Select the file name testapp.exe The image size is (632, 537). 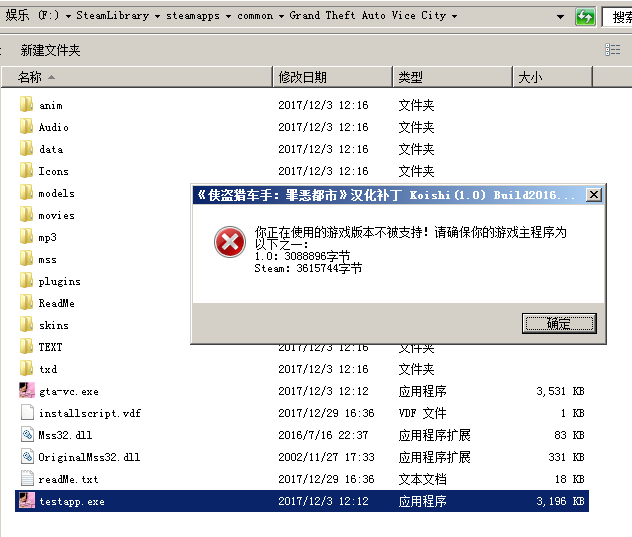(x=72, y=501)
